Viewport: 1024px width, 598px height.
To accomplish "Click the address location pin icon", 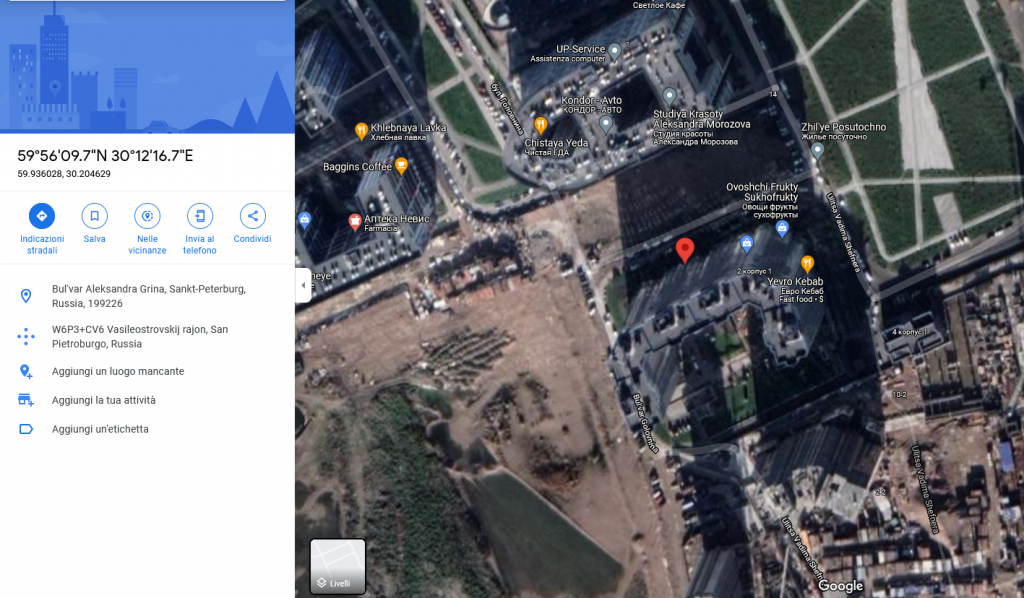I will coord(26,296).
